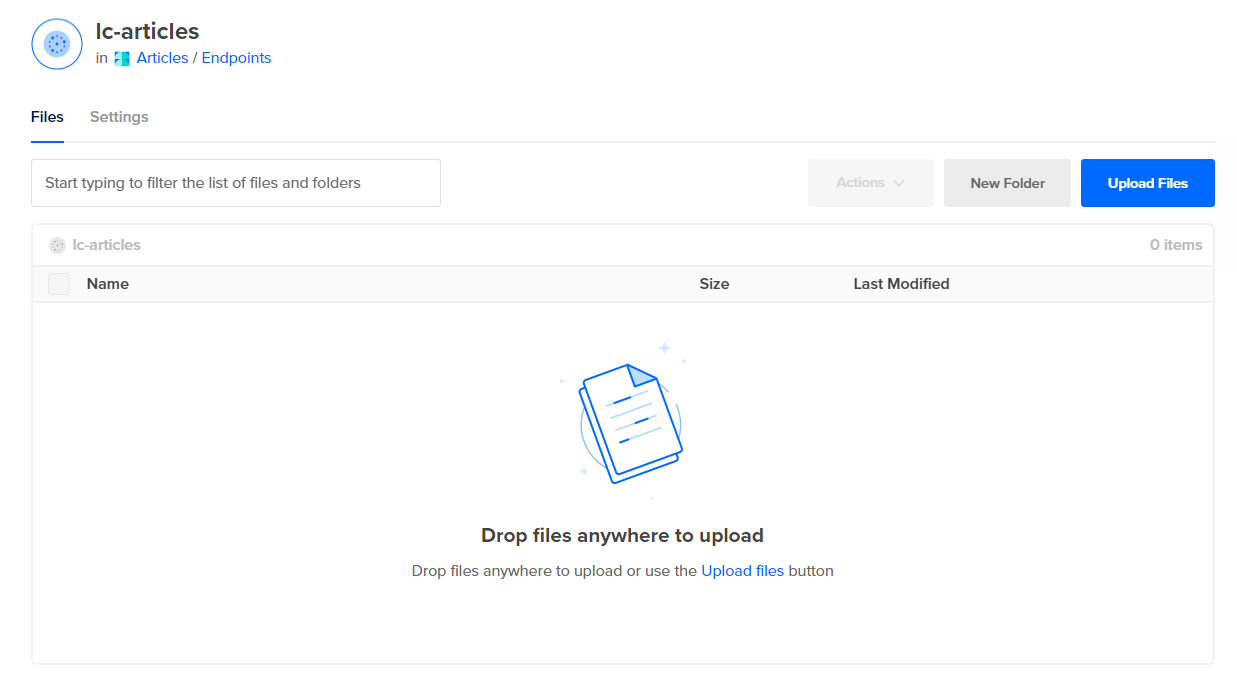Click the 0 items count text
Viewport: 1237px width, 683px height.
pos(1176,245)
